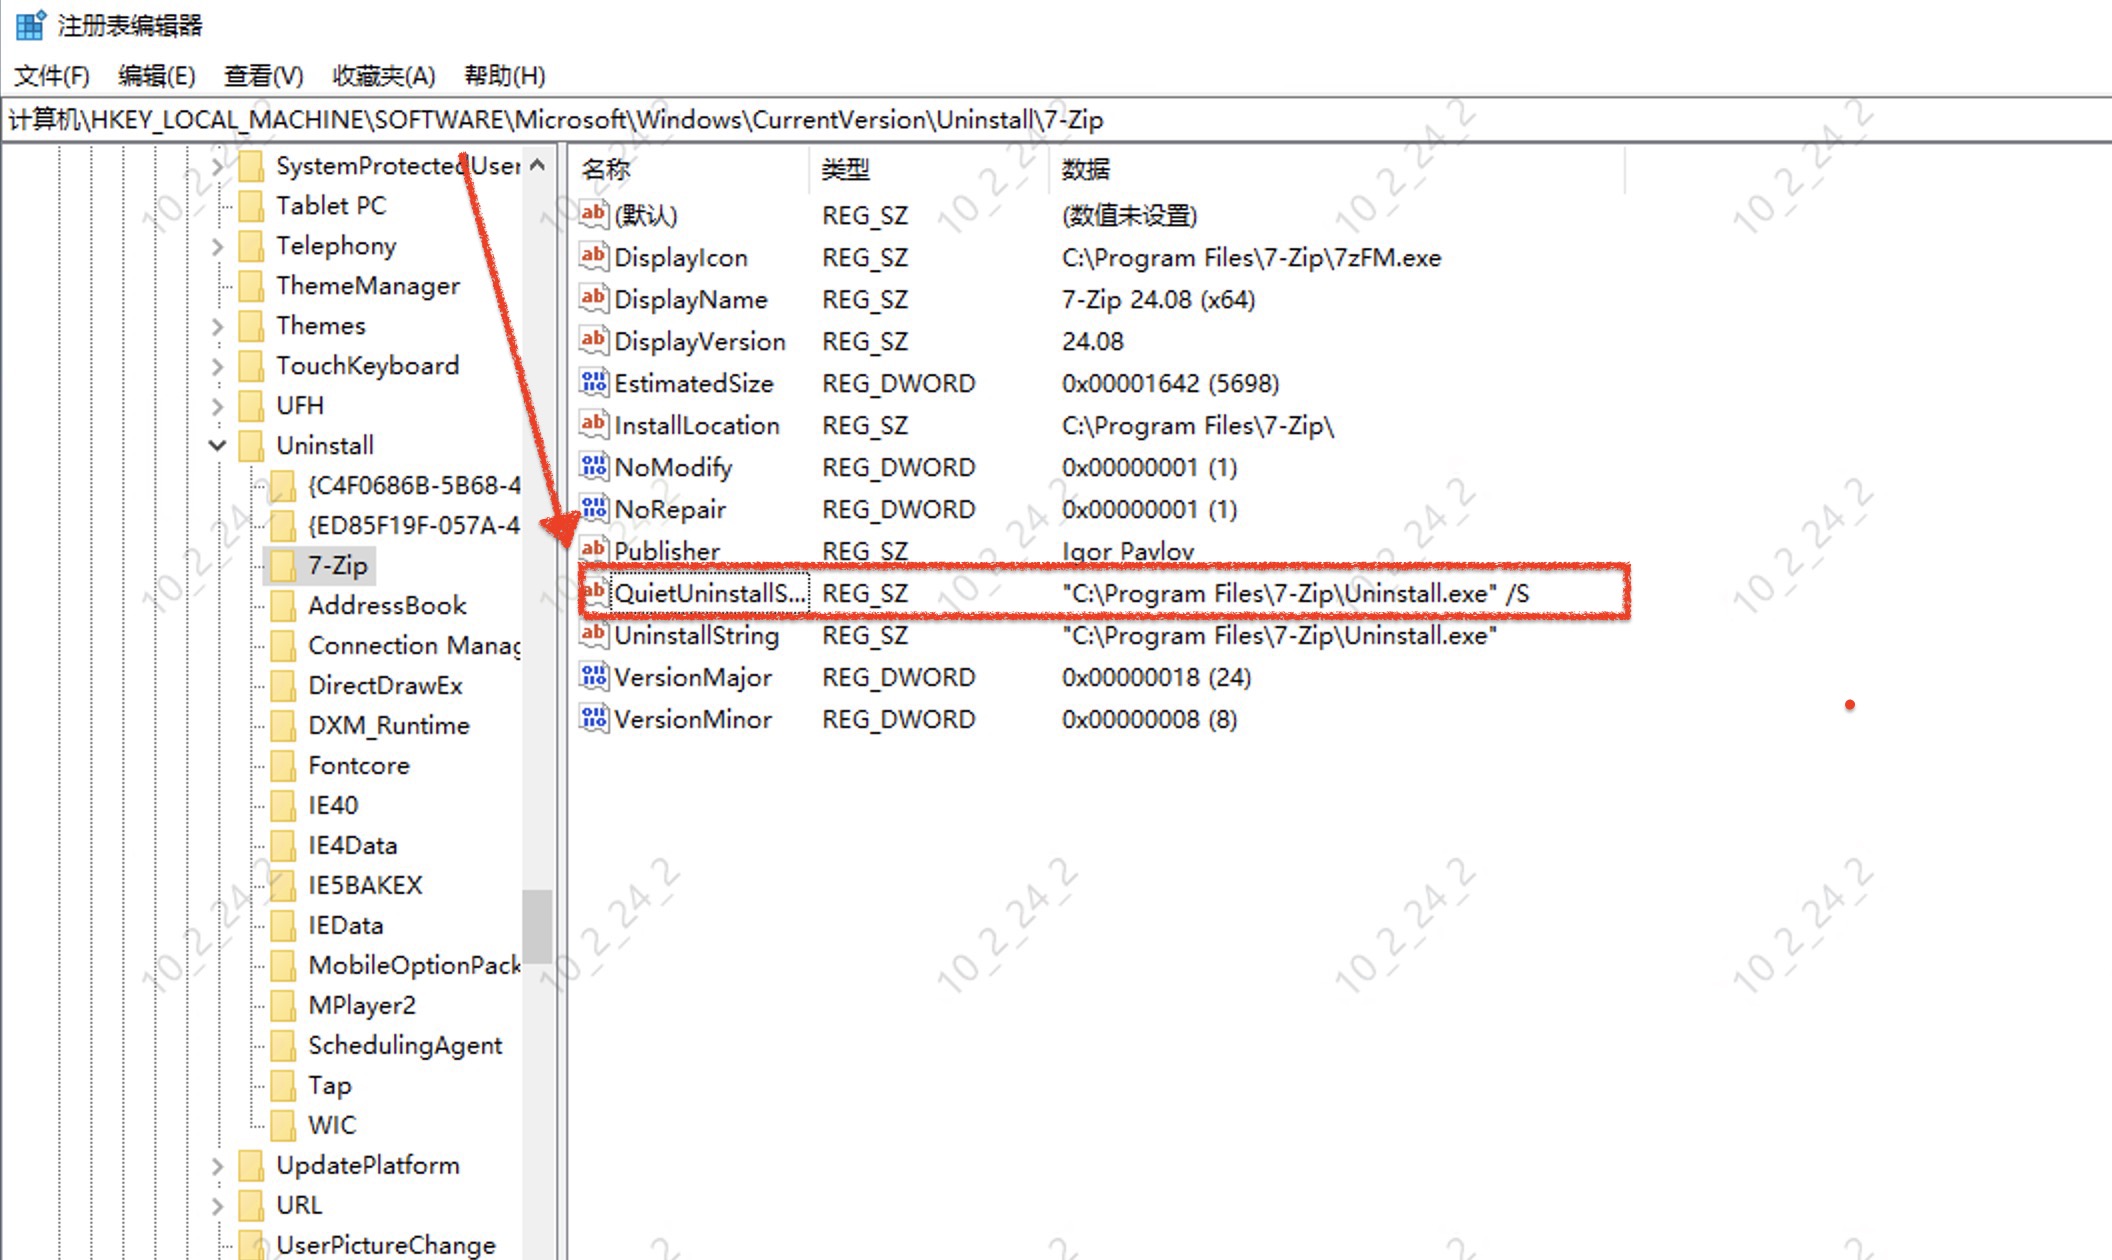Screen dimensions: 2112x1260
Task: Click the 名称 column header
Action: click(606, 169)
